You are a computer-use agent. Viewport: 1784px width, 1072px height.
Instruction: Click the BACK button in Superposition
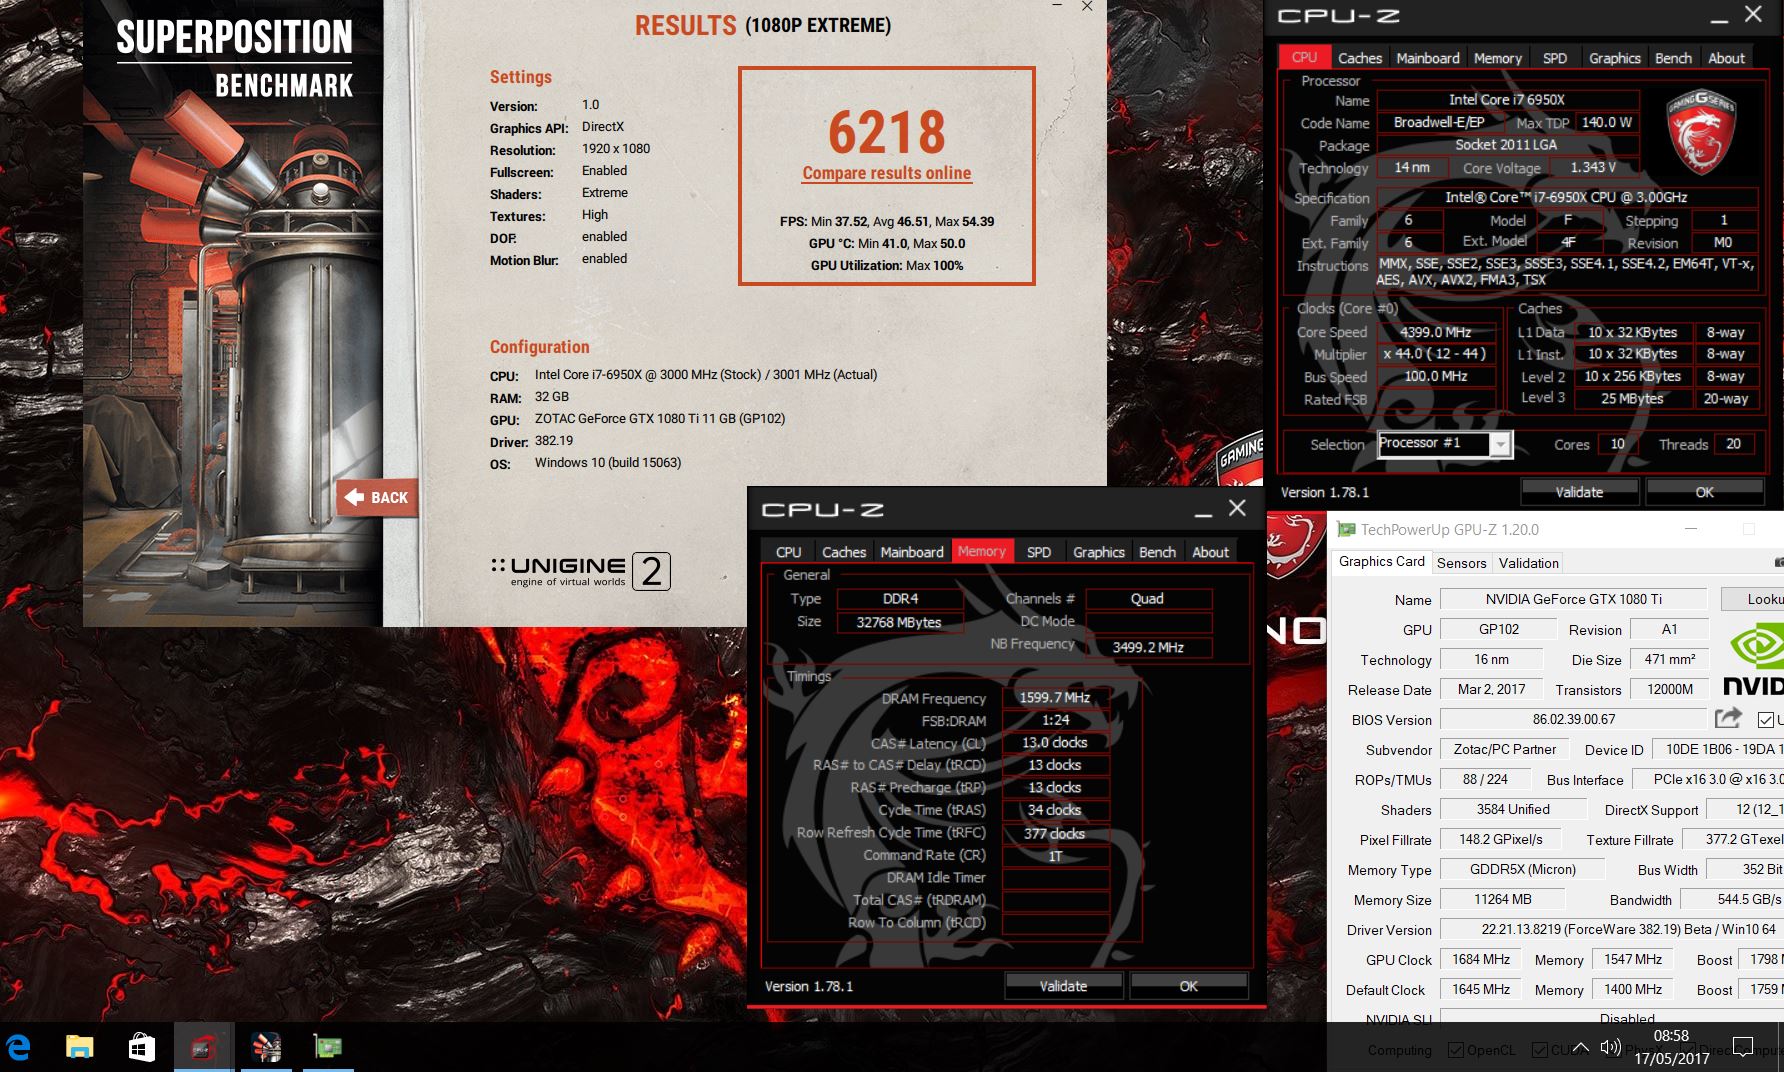point(377,497)
